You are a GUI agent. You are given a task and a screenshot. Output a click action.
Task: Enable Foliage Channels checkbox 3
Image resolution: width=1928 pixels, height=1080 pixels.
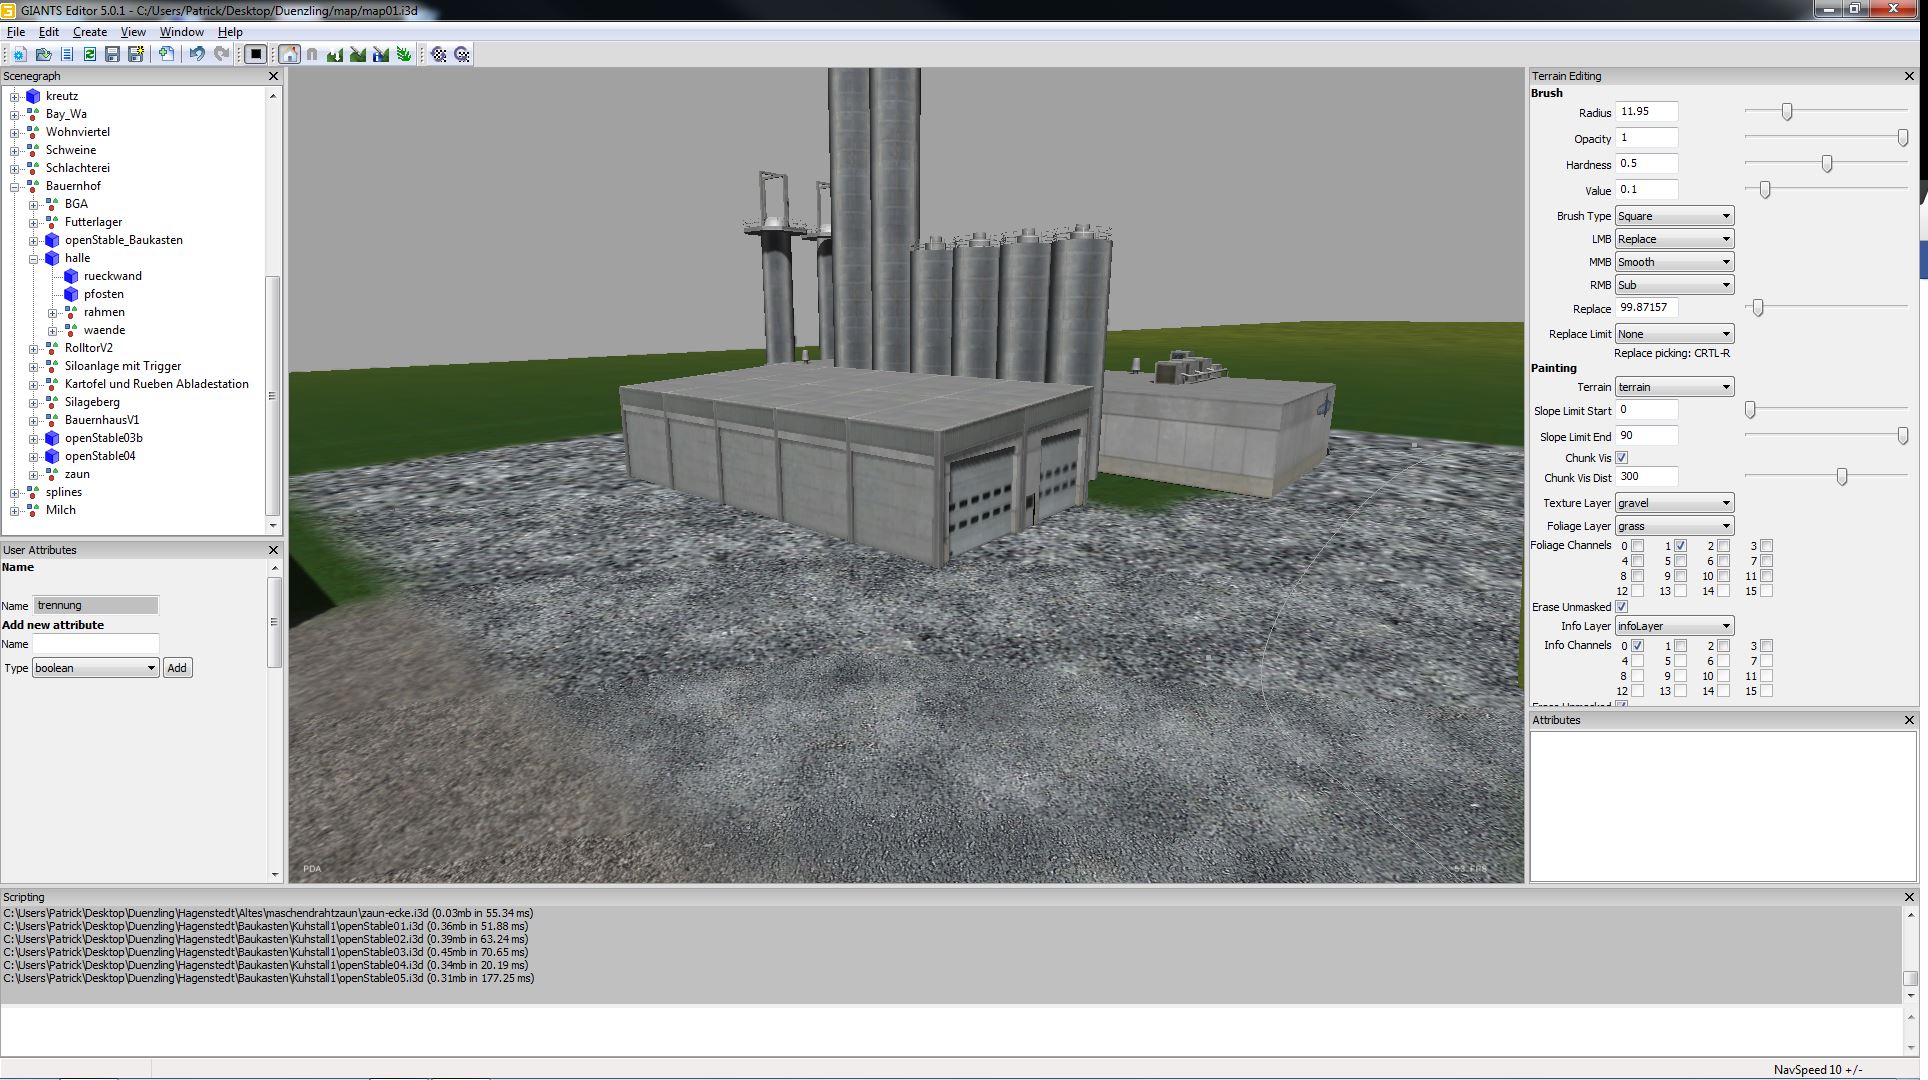[x=1767, y=546]
